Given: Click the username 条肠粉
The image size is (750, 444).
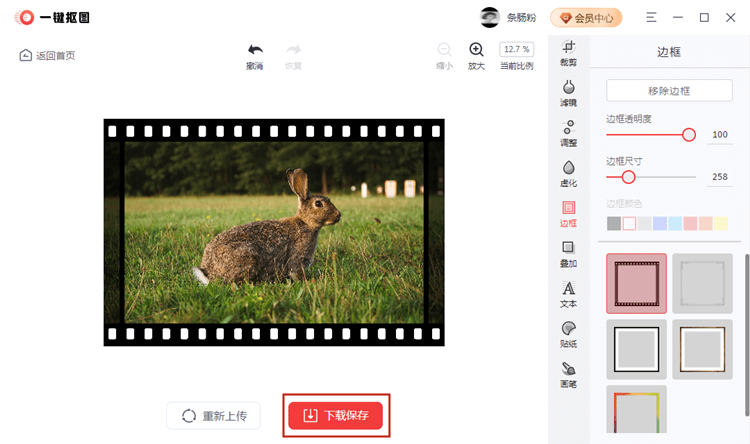Looking at the screenshot, I should [x=522, y=18].
